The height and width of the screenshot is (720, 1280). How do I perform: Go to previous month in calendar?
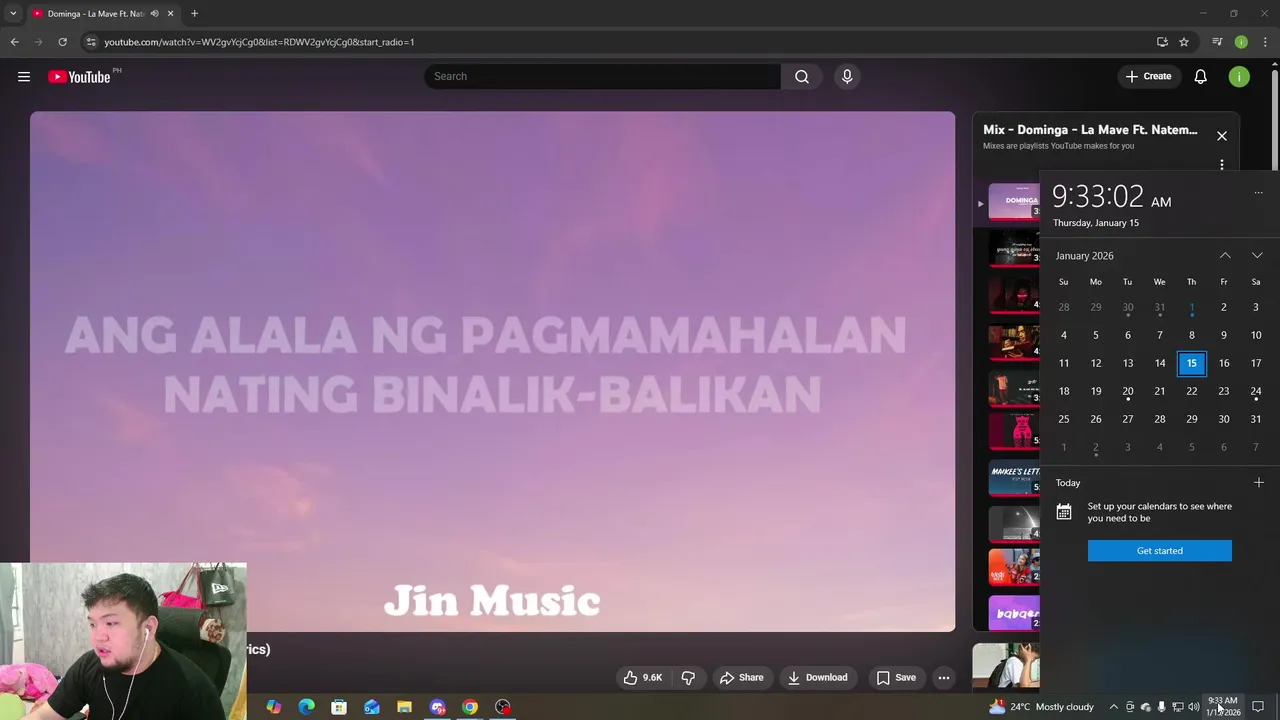coord(1225,256)
